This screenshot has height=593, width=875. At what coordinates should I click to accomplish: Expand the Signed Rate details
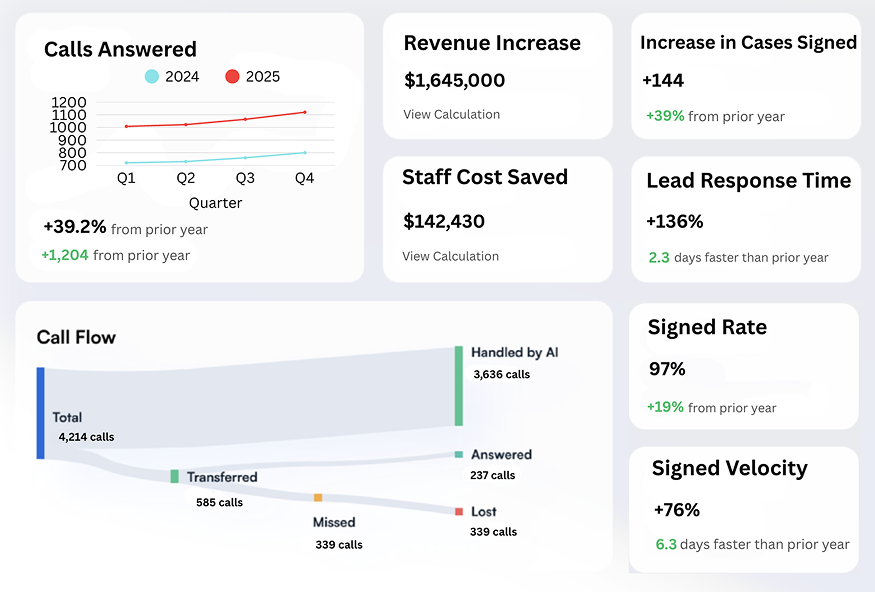(x=745, y=367)
